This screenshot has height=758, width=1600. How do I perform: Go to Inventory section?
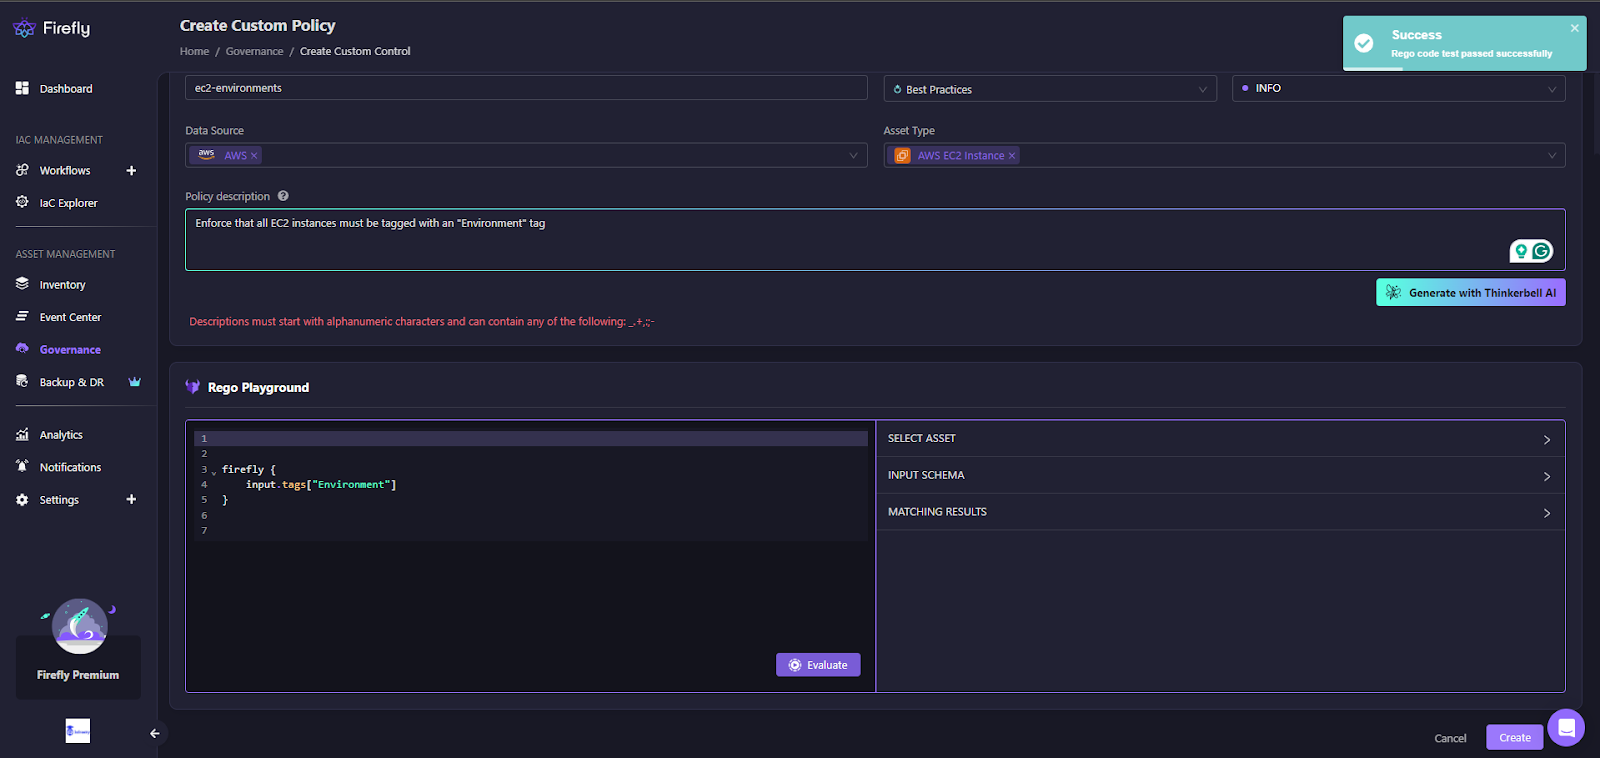pos(62,285)
